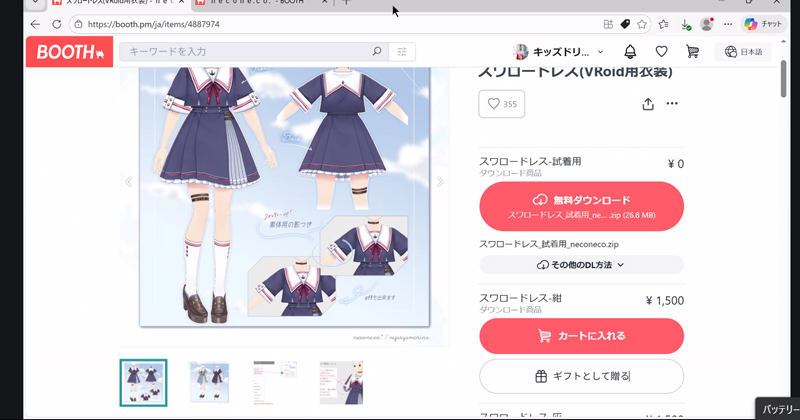Show previous image with left arrow
800x420 pixels.
(x=129, y=182)
